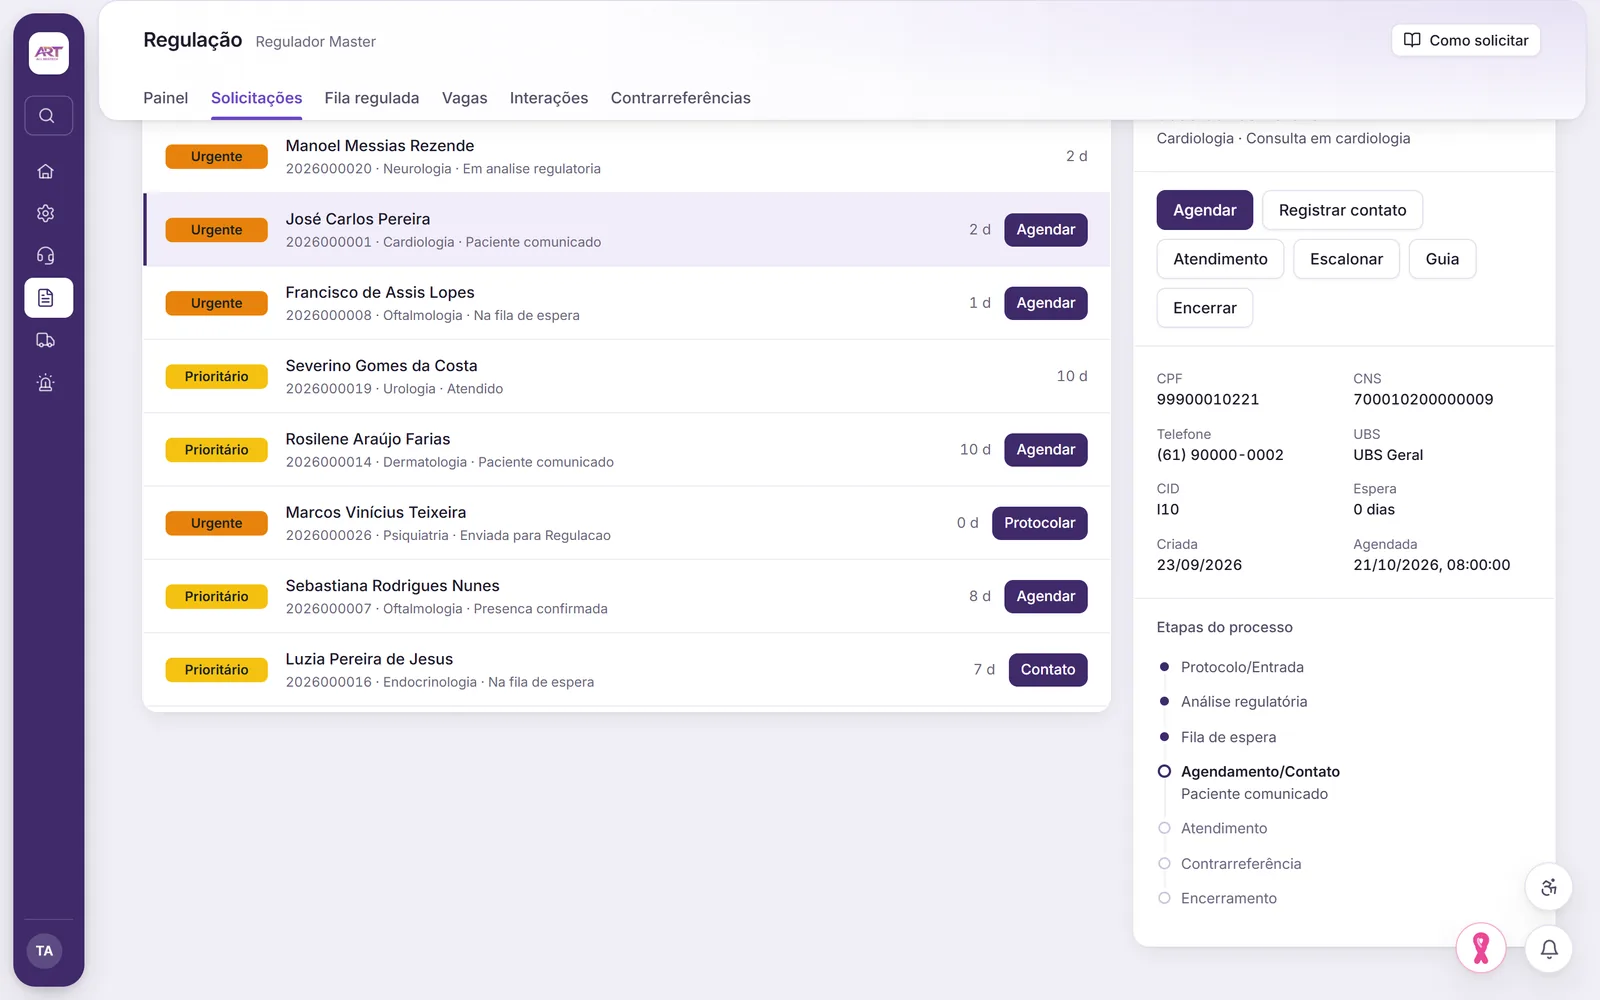Click the Escalonar button
Image resolution: width=1600 pixels, height=1000 pixels.
pos(1347,259)
